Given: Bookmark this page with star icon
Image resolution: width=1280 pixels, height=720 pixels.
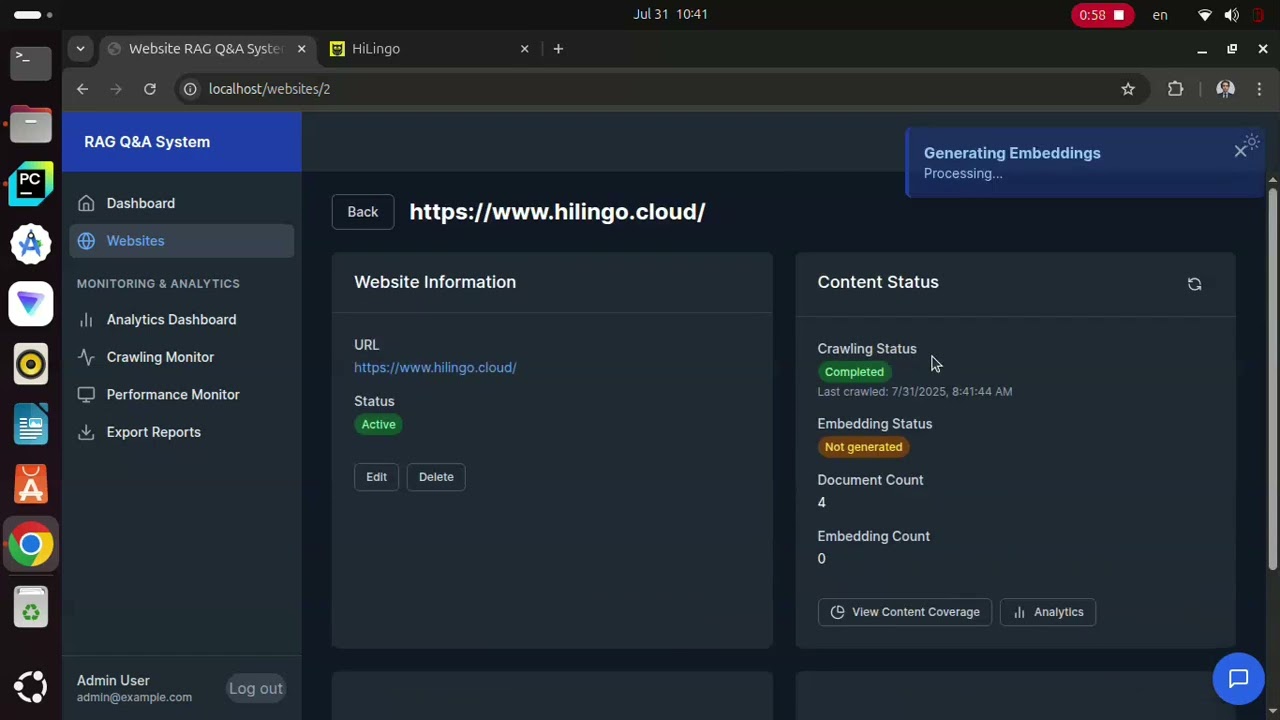Looking at the screenshot, I should point(1128,89).
